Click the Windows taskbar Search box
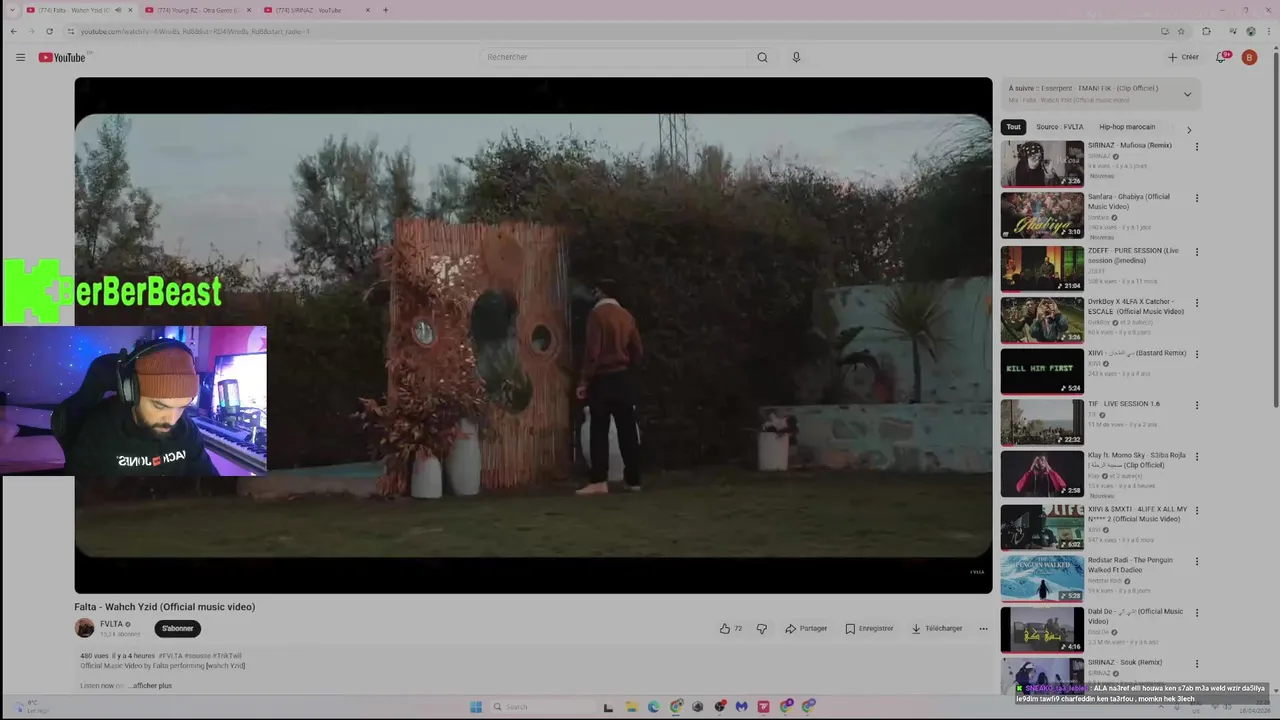1280x720 pixels. [x=540, y=706]
